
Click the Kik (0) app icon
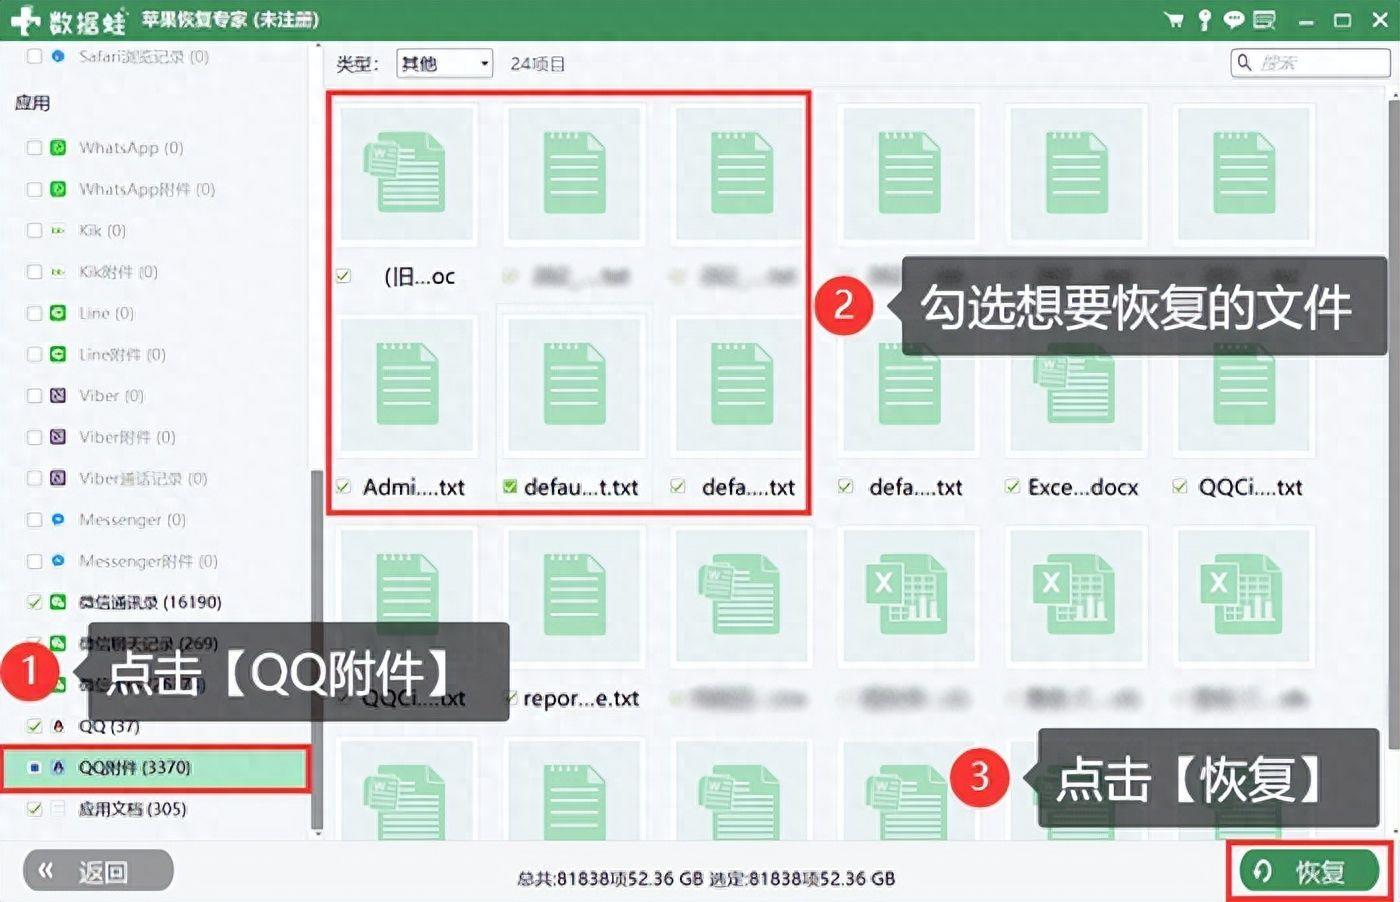(58, 230)
